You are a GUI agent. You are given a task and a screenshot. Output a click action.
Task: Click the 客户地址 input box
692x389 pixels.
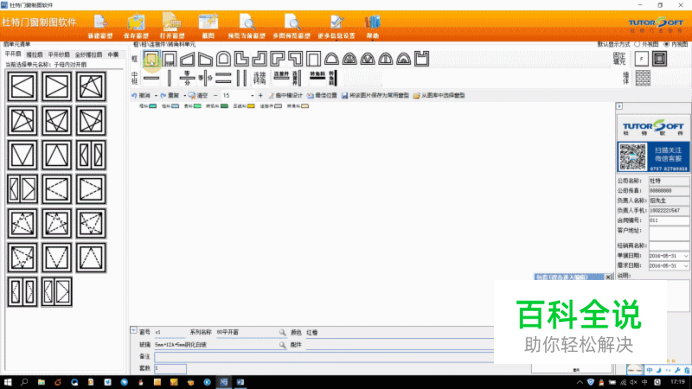(669, 233)
